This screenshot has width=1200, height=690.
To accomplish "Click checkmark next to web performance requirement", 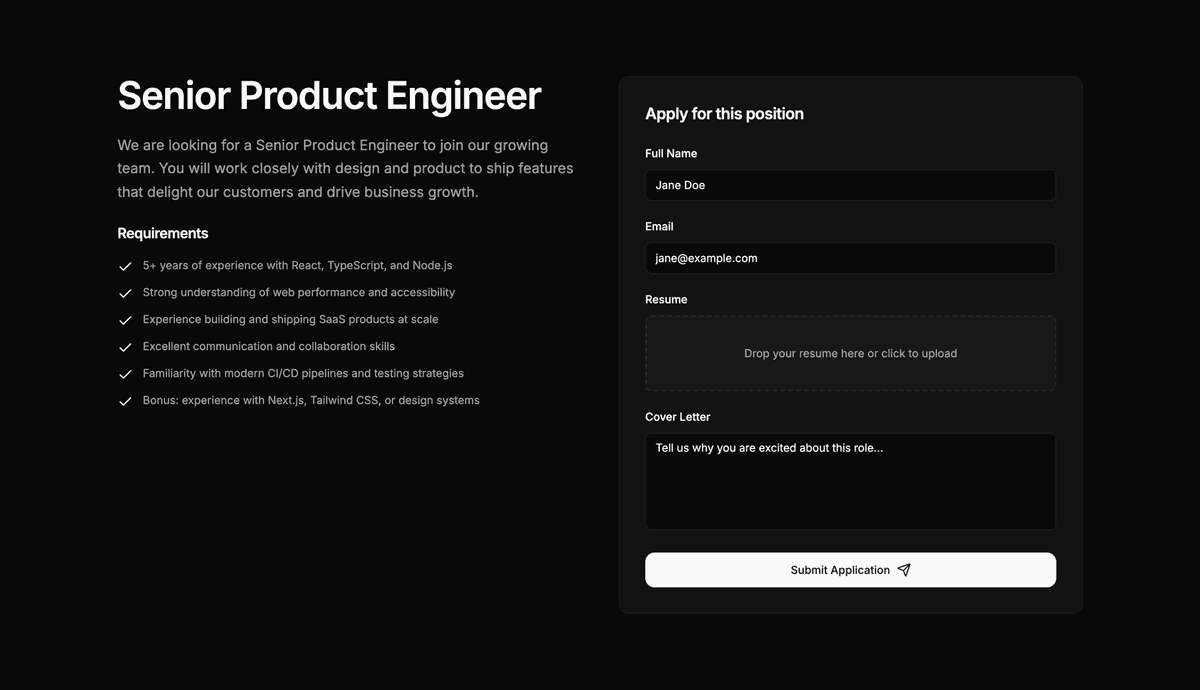I will [125, 294].
